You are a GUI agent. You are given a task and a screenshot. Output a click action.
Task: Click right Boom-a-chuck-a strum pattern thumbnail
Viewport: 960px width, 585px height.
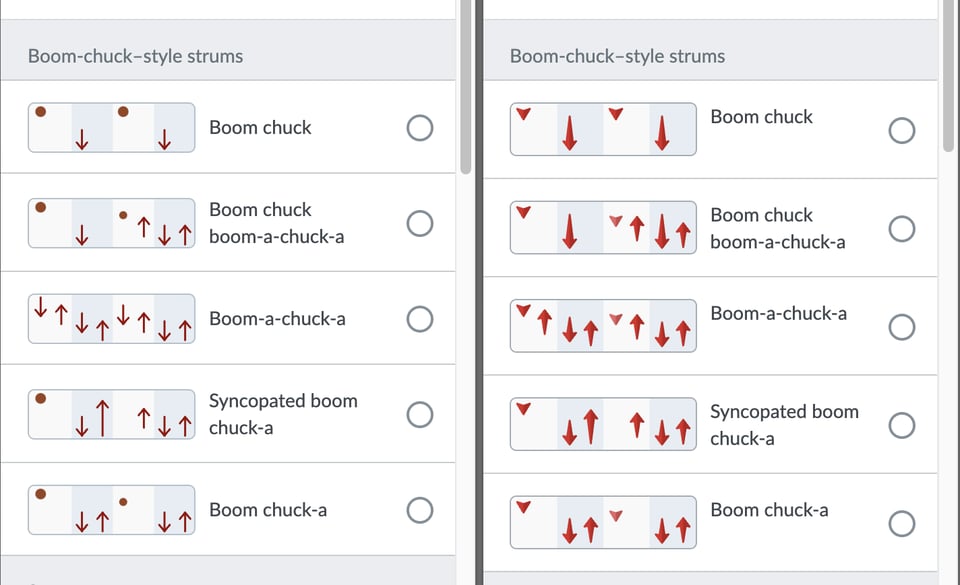point(603,326)
